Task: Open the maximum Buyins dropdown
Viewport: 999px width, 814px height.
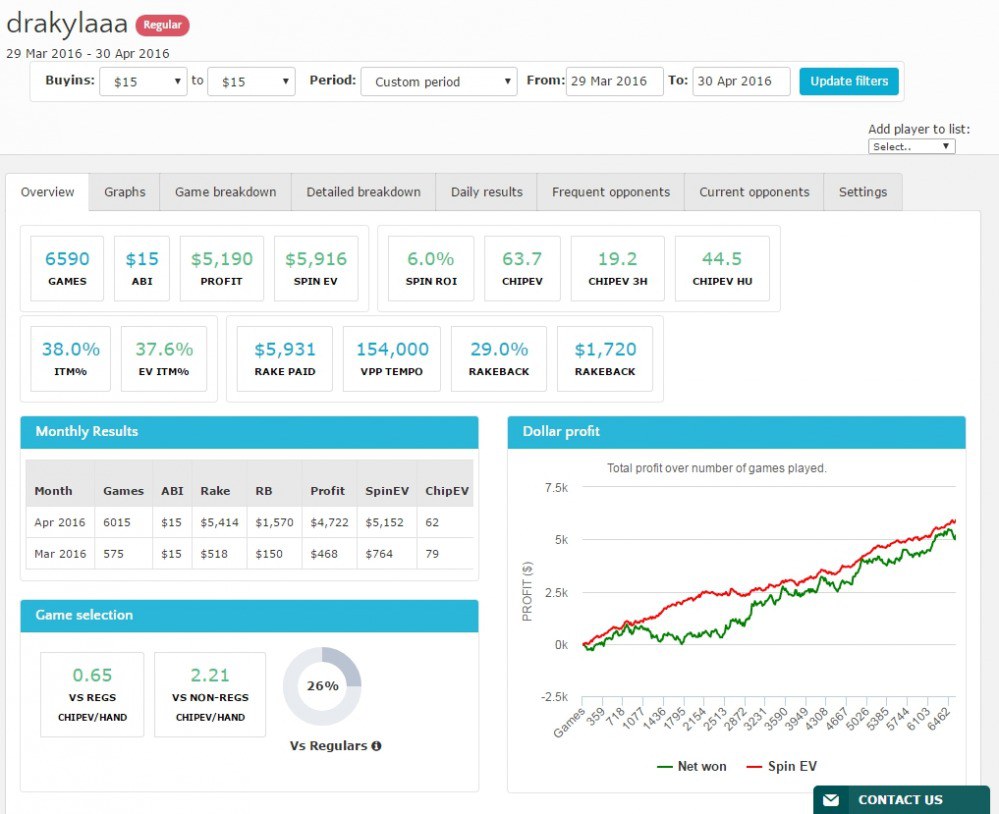Action: (x=251, y=82)
